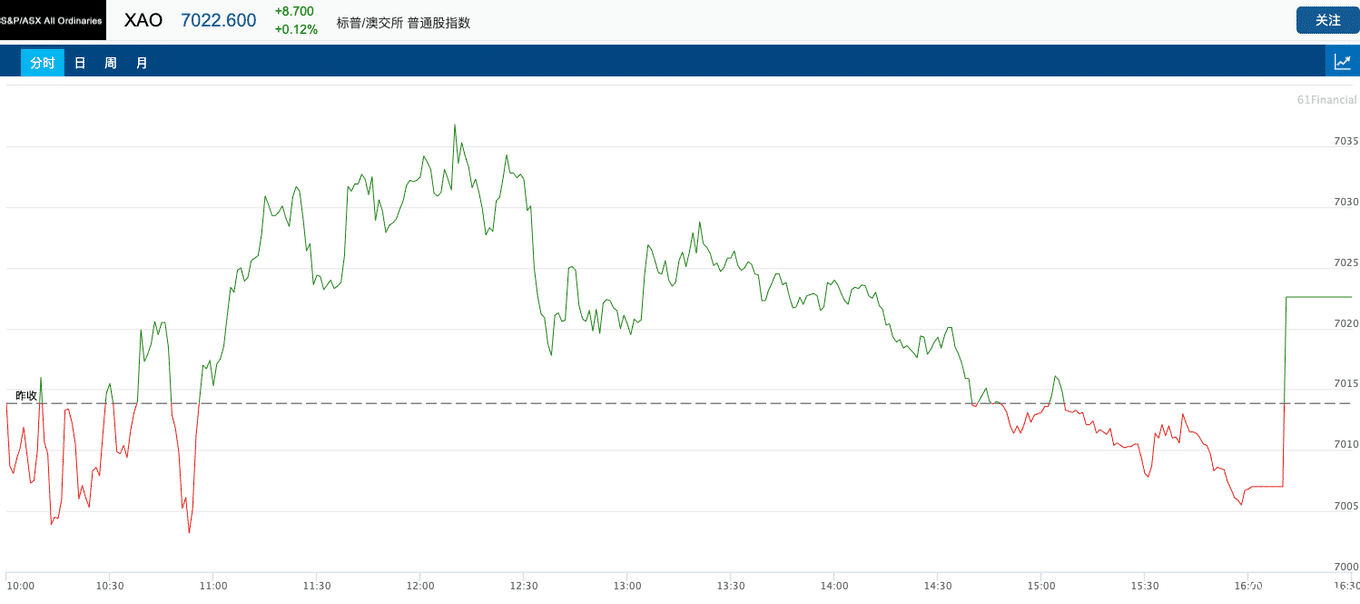Click the 7030 price axis label
This screenshot has width=1360, height=604.
click(1345, 202)
